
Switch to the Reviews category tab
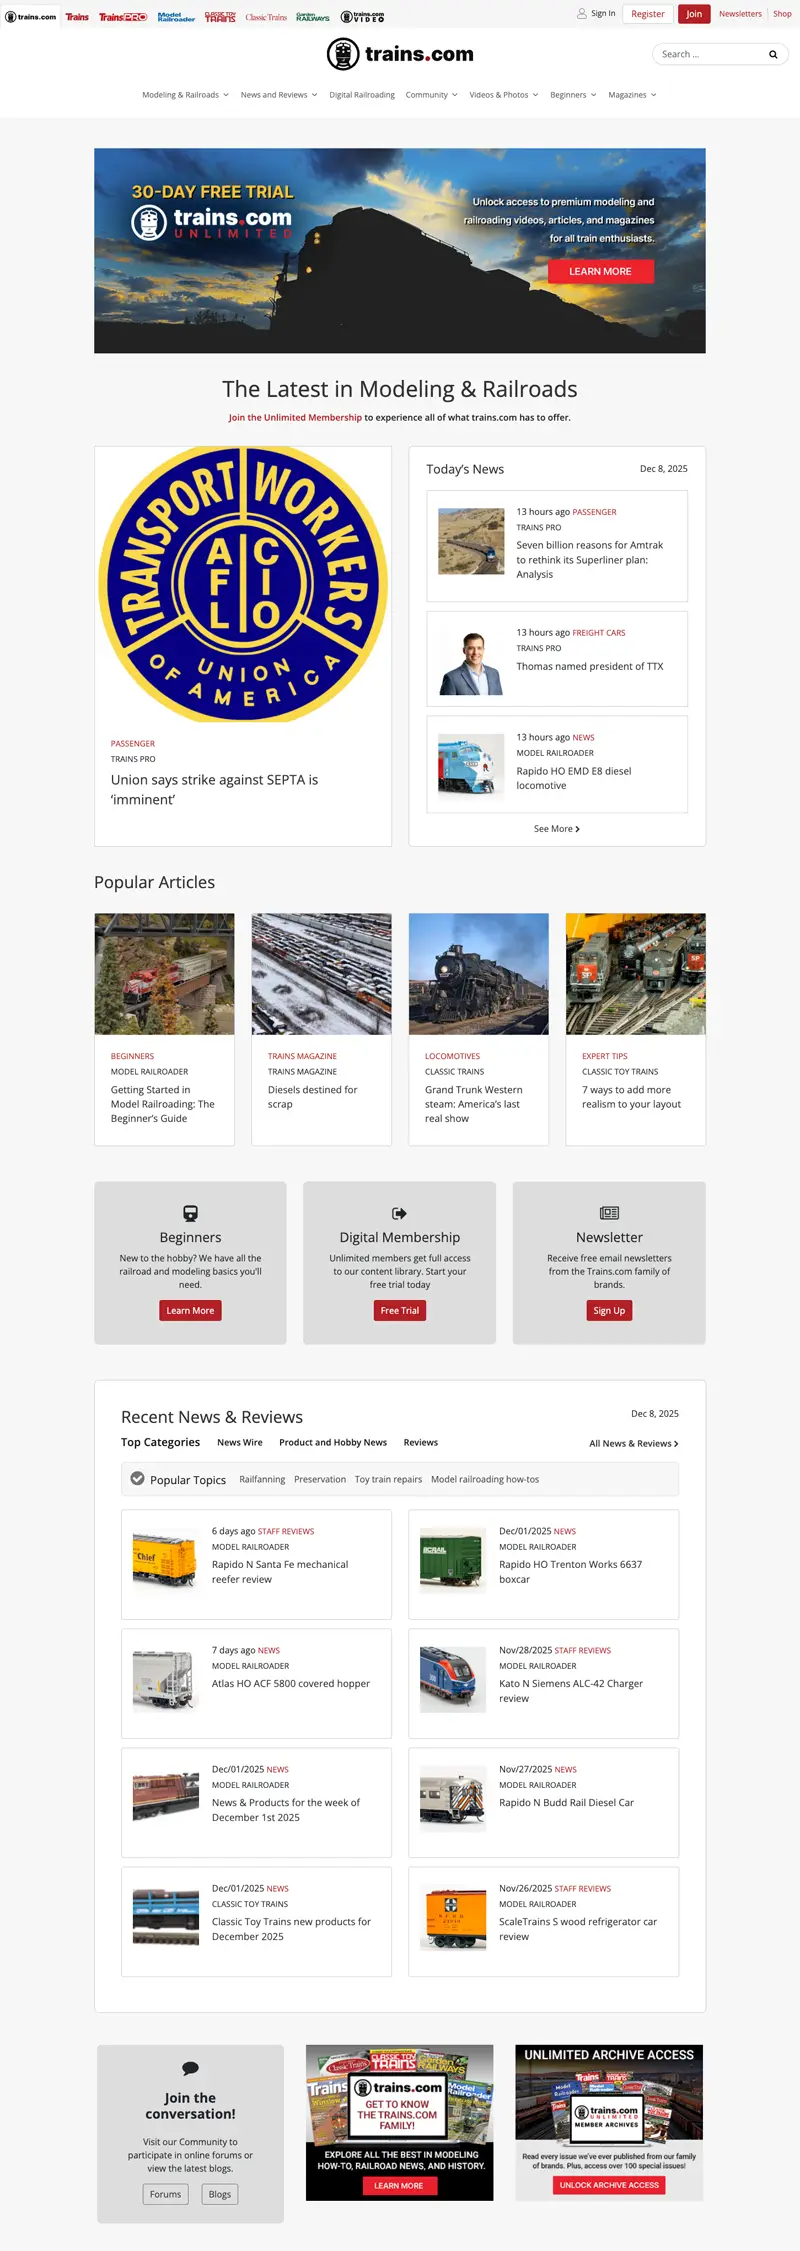tap(421, 1442)
